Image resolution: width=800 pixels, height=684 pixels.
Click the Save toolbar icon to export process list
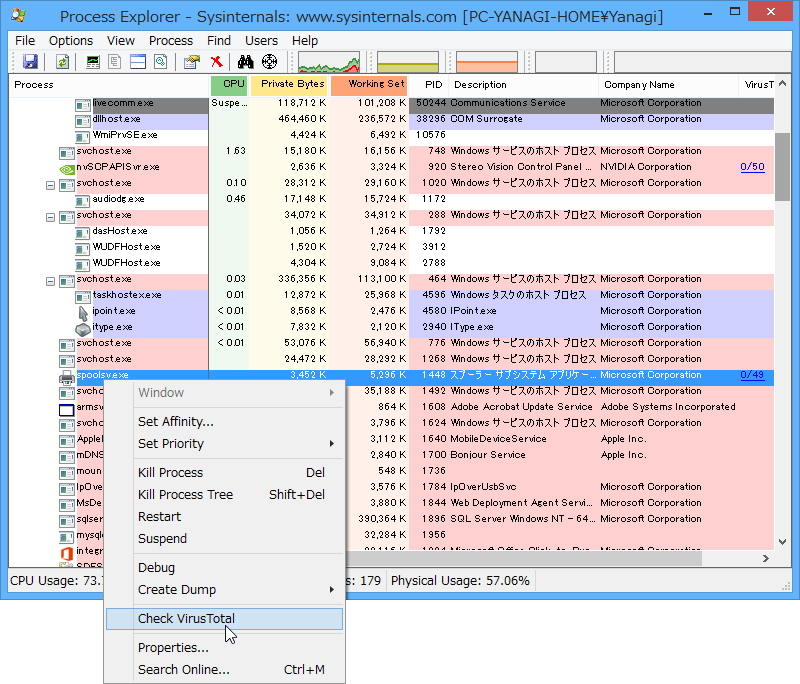(x=33, y=60)
